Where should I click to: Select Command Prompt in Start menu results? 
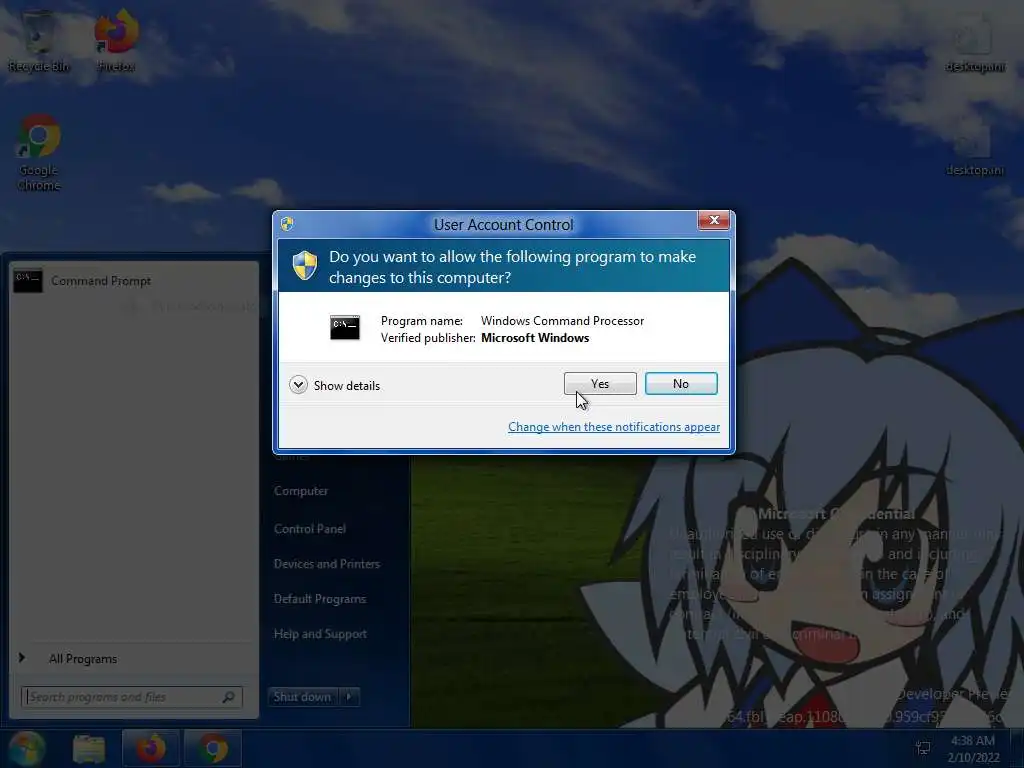point(134,281)
